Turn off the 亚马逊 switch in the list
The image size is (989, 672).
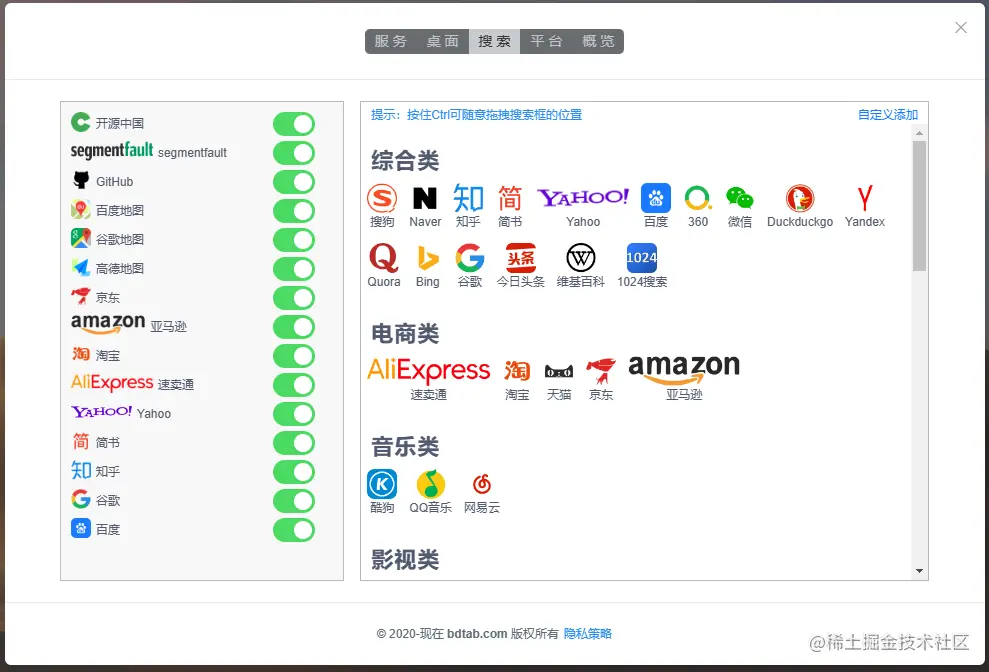point(294,327)
